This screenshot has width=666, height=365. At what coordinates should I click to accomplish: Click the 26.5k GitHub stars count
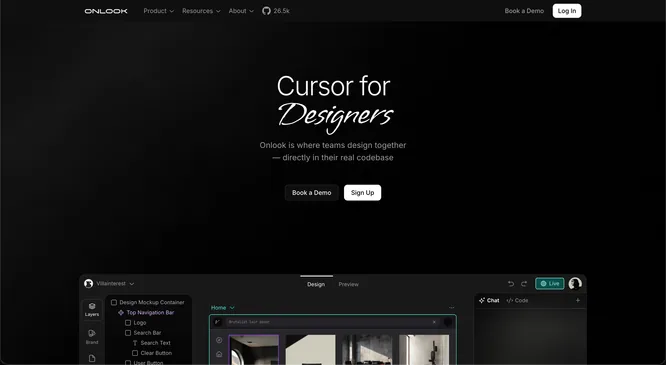pyautogui.click(x=281, y=11)
